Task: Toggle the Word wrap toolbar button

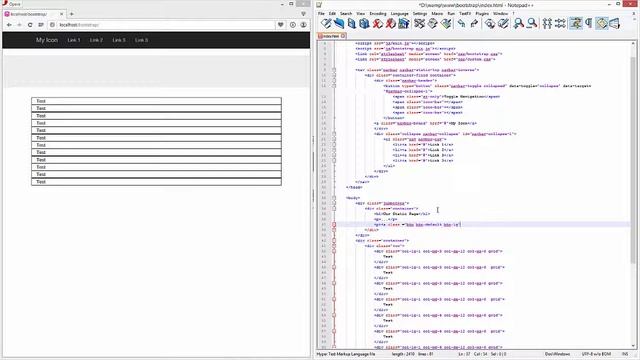Action: 576,24
